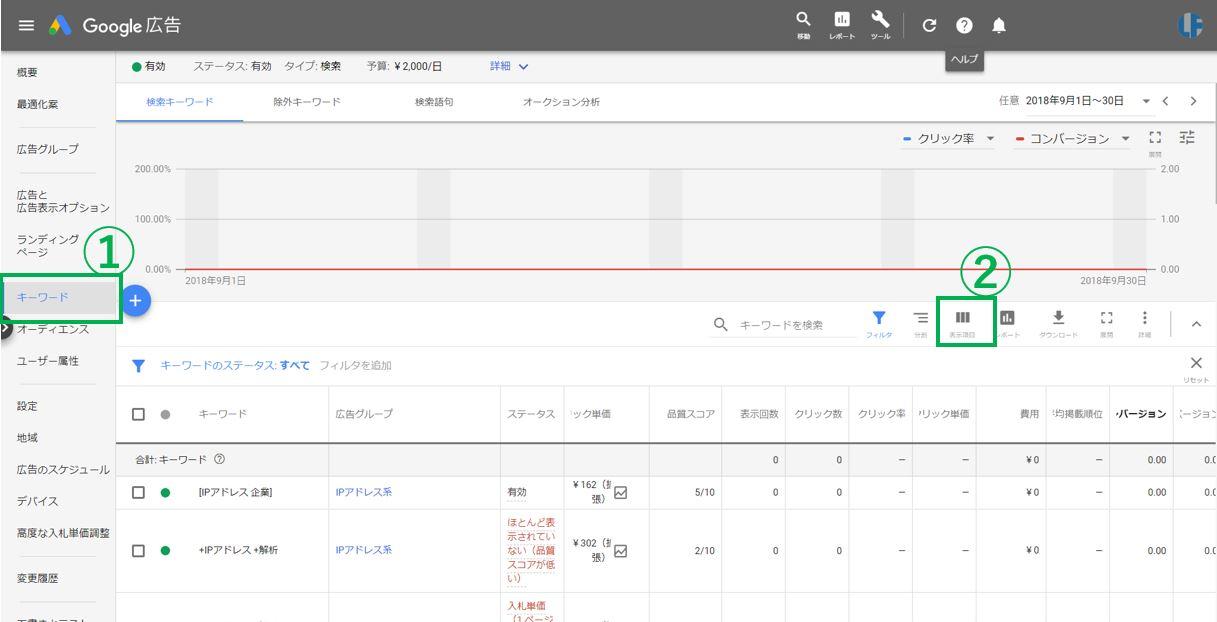Screen dimensions: 1217x622
Task: Switch to the 検索キーワード tab
Action: 180,101
